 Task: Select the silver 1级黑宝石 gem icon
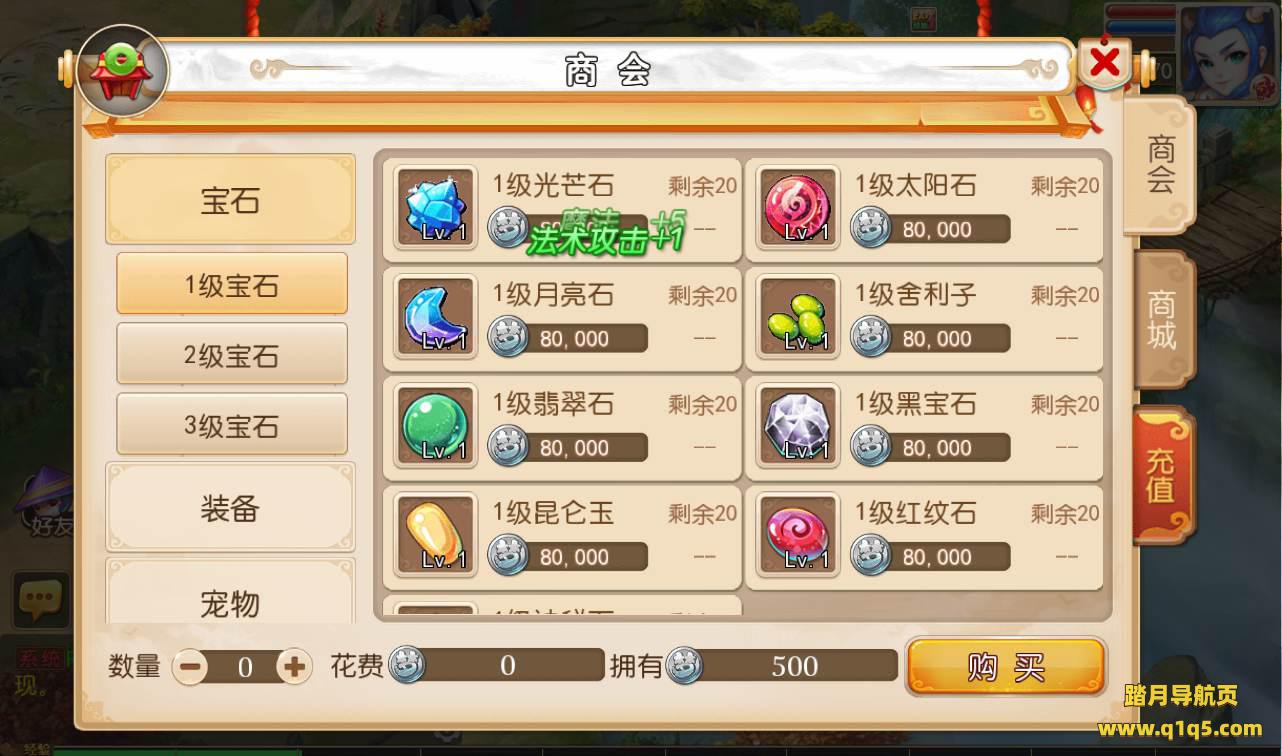tap(798, 426)
